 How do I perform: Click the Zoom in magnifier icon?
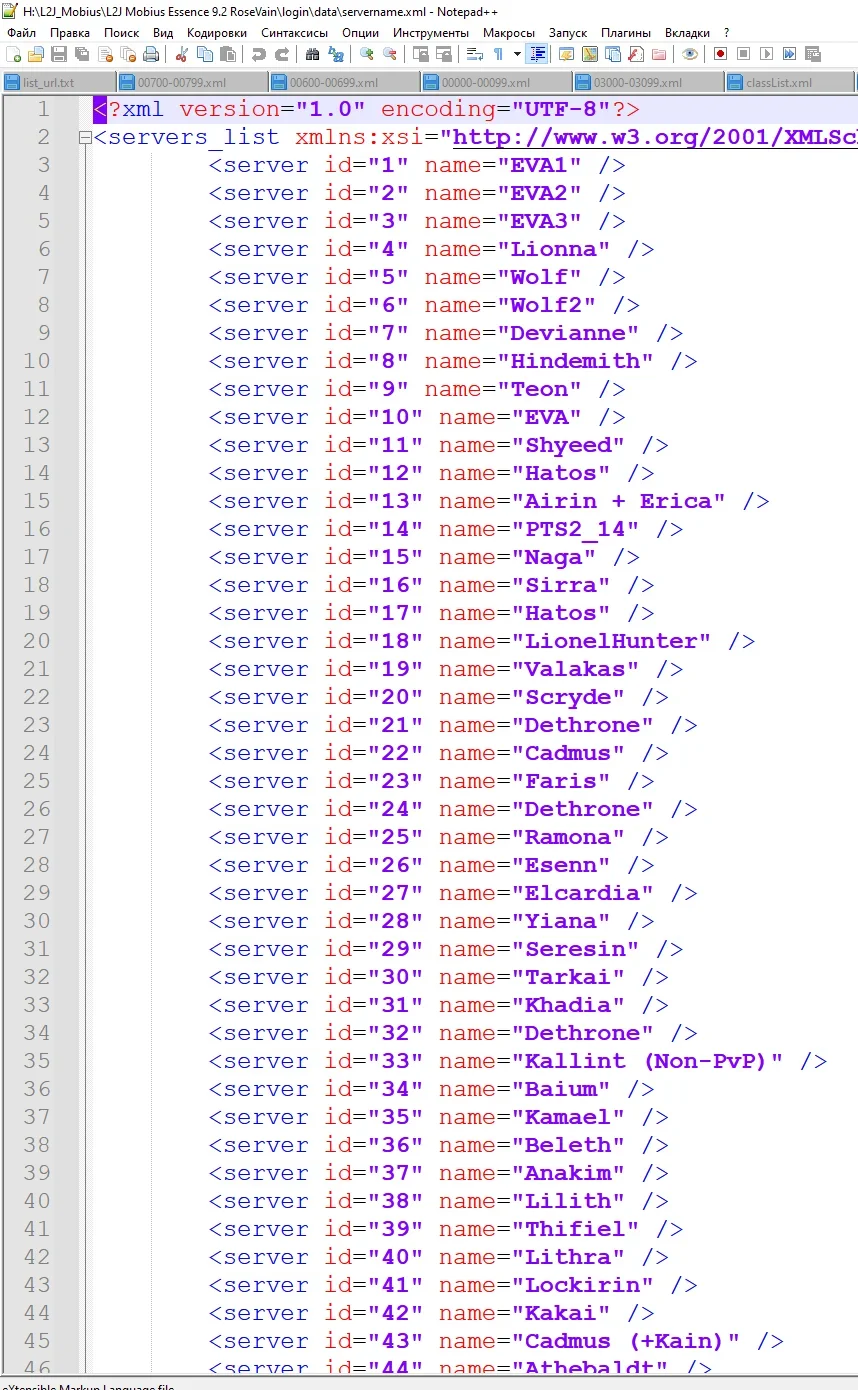pyautogui.click(x=367, y=54)
